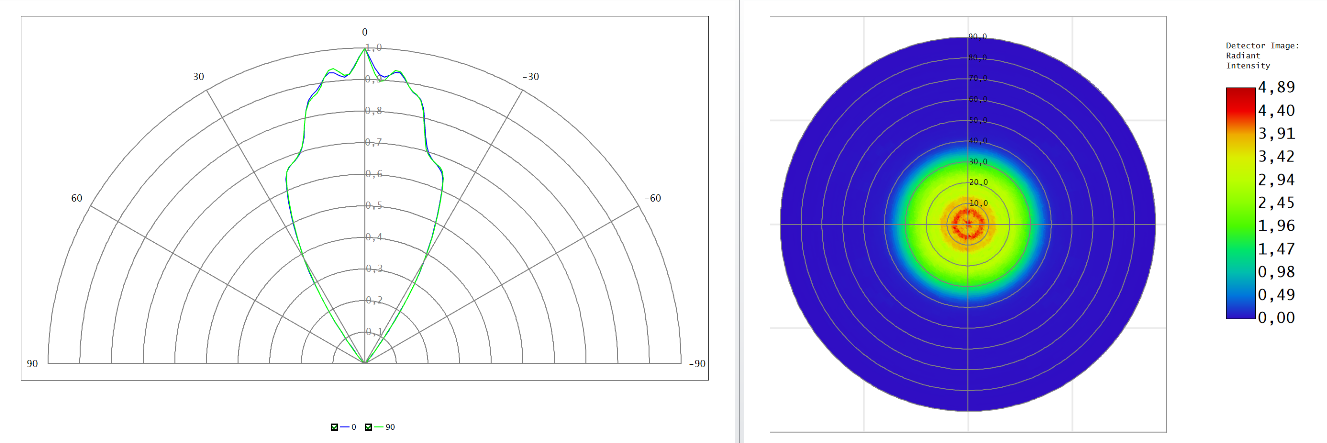
Task: Click the red hotspot at detector image center
Action: pos(969,224)
